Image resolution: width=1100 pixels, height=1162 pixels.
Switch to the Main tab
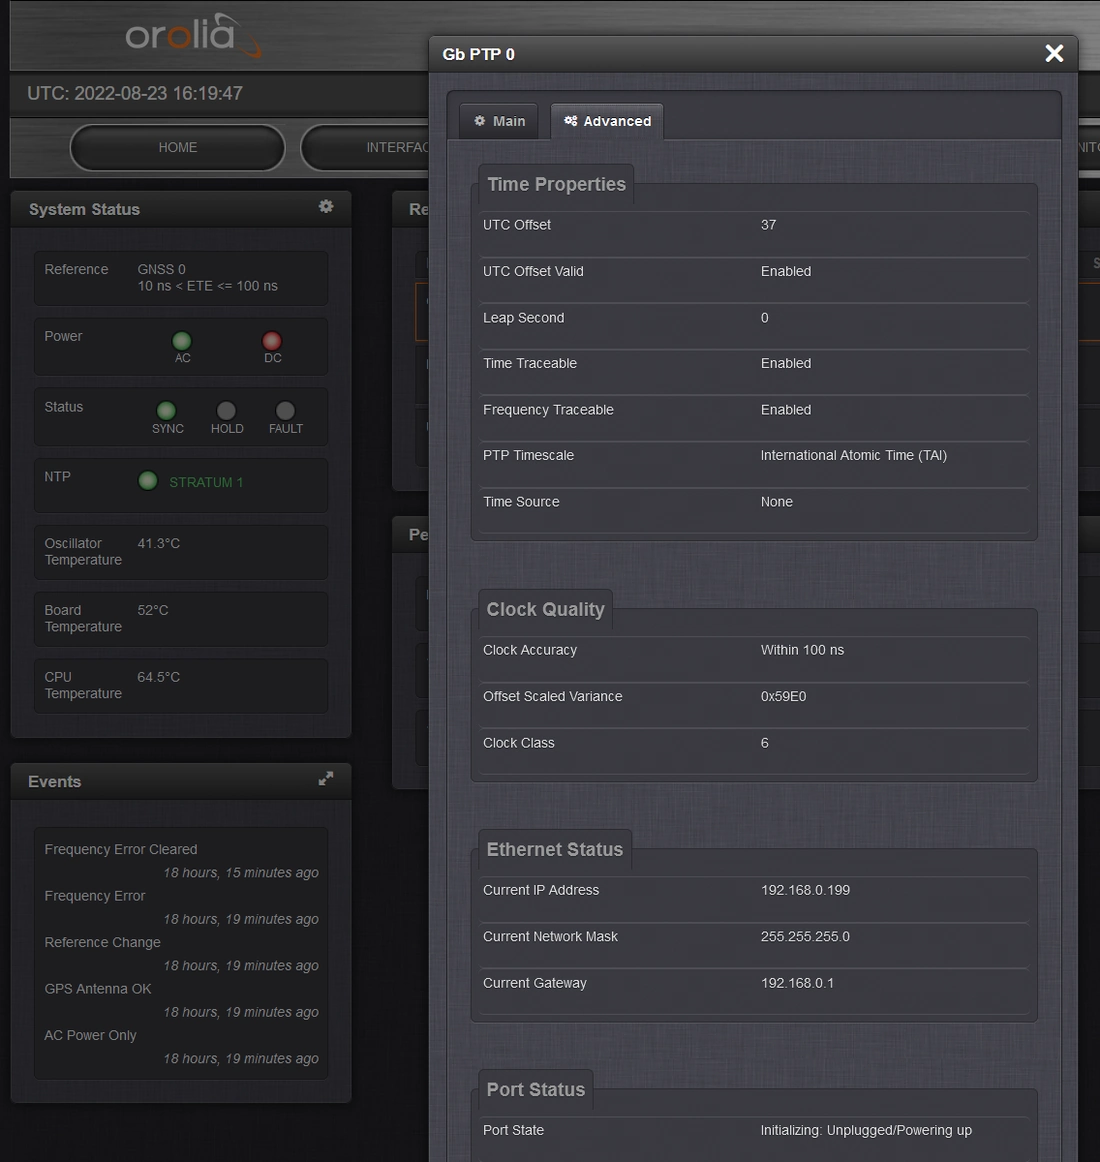(x=500, y=121)
